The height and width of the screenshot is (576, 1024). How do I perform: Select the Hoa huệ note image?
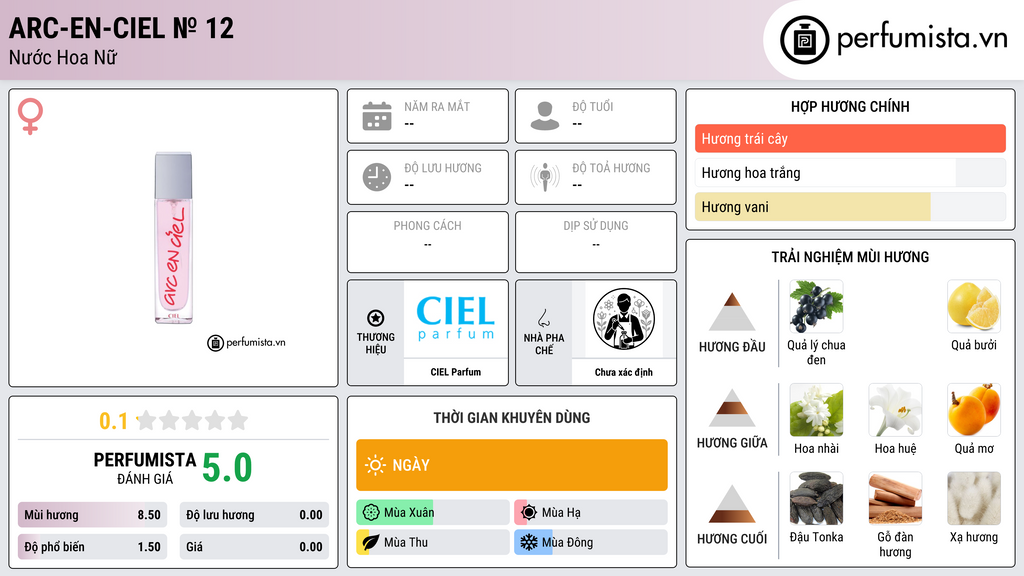pos(895,410)
